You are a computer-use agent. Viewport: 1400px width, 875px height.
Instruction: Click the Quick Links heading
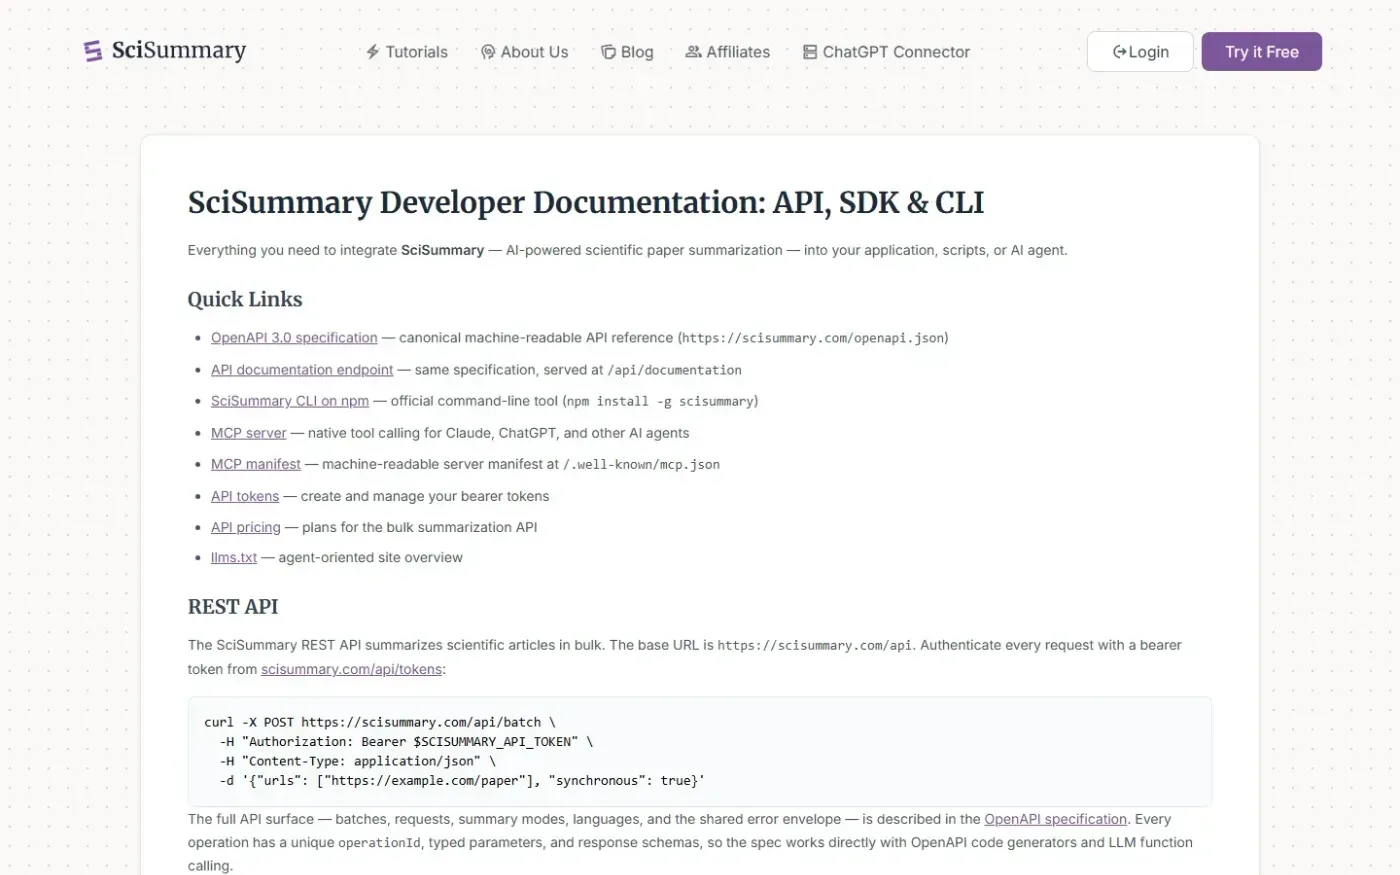click(x=245, y=299)
